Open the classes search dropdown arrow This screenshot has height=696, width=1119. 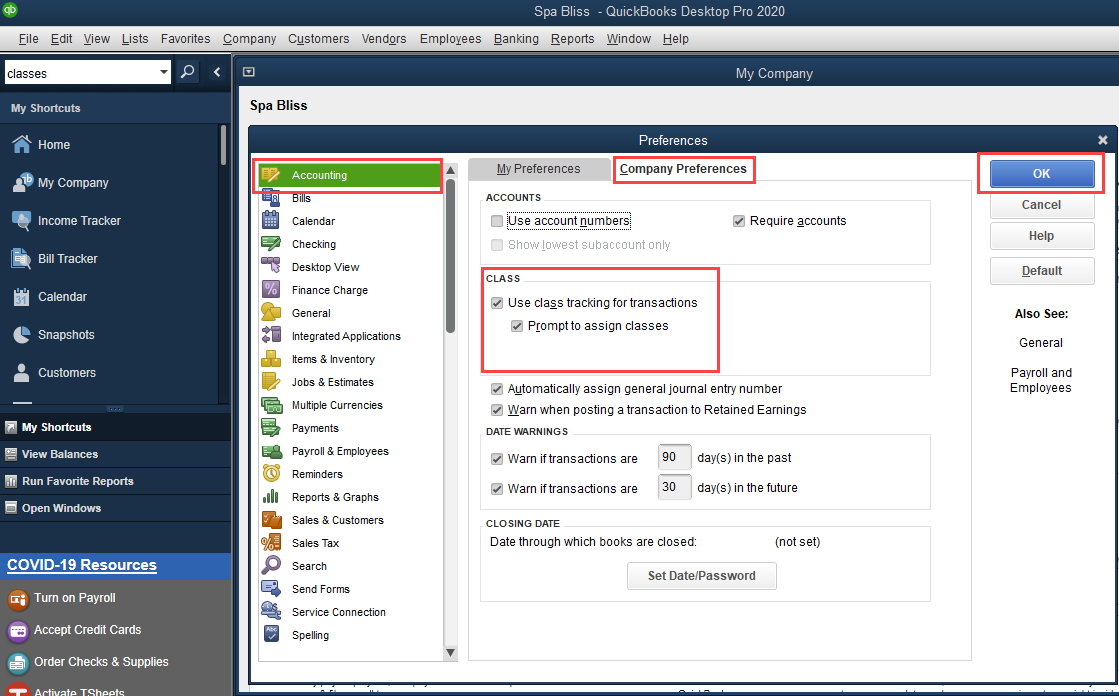[163, 72]
